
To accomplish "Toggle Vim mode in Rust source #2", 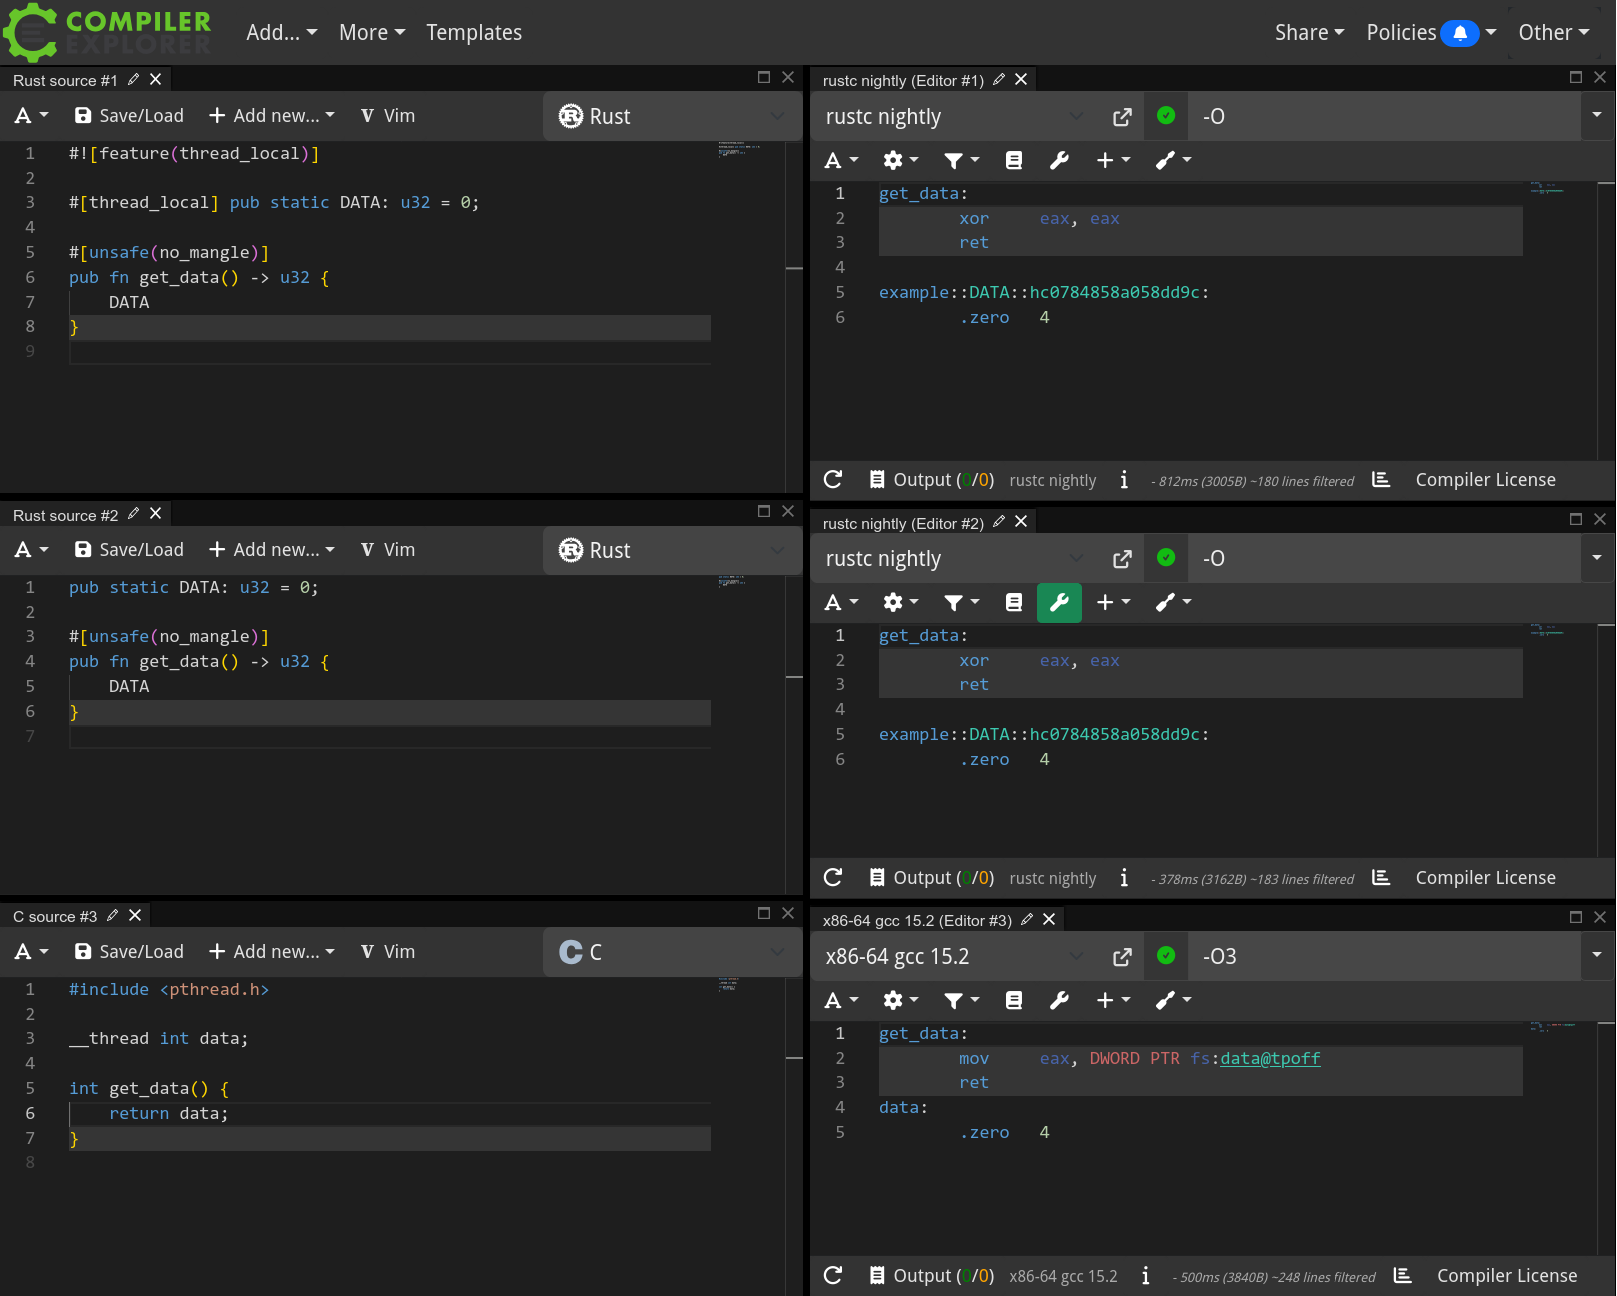I will click(388, 550).
